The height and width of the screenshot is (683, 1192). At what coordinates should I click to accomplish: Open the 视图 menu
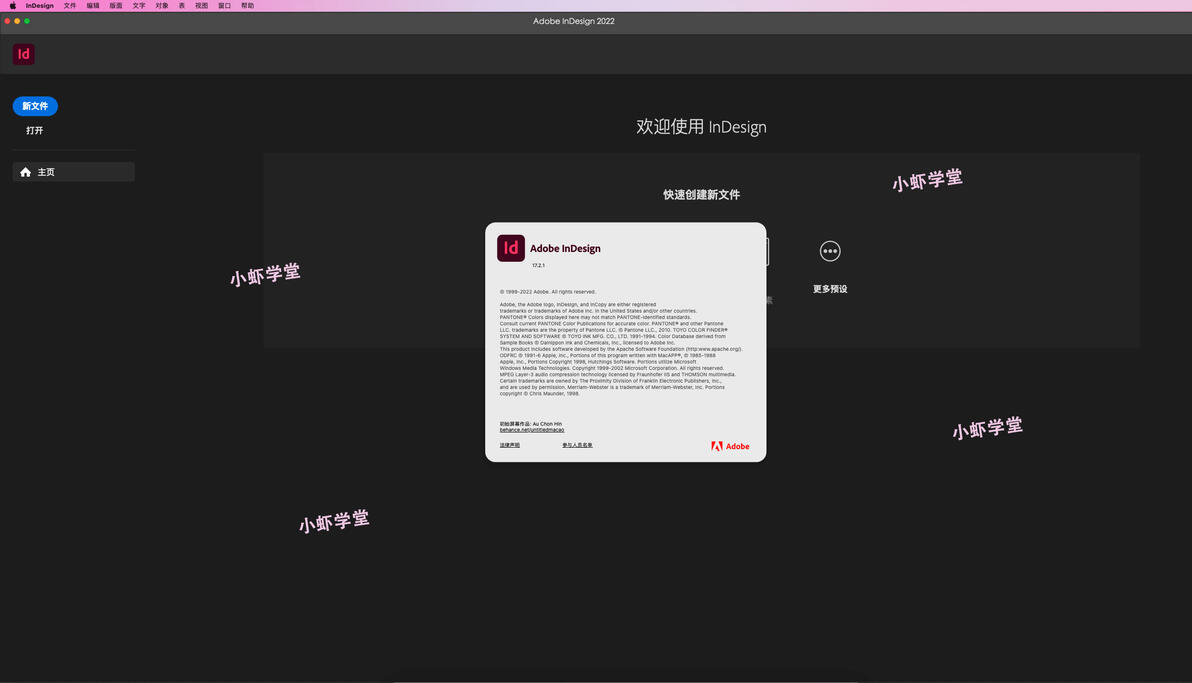tap(201, 5)
